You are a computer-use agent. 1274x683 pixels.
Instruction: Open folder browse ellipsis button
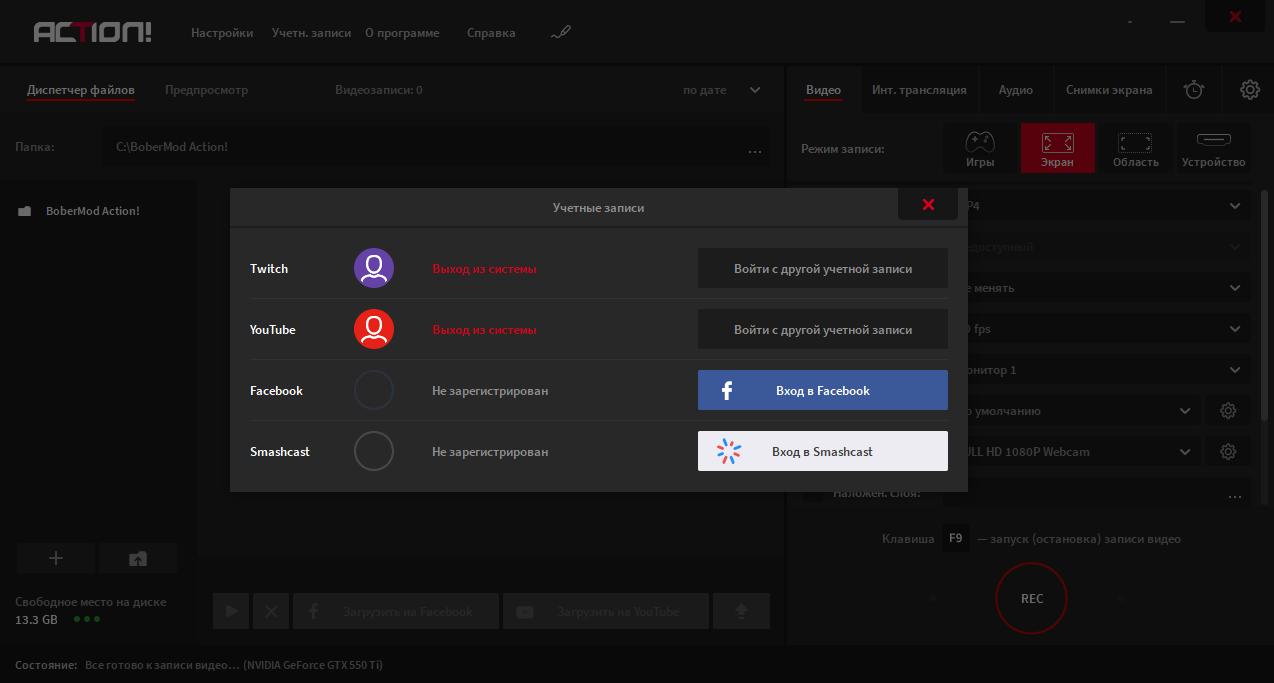click(x=755, y=151)
